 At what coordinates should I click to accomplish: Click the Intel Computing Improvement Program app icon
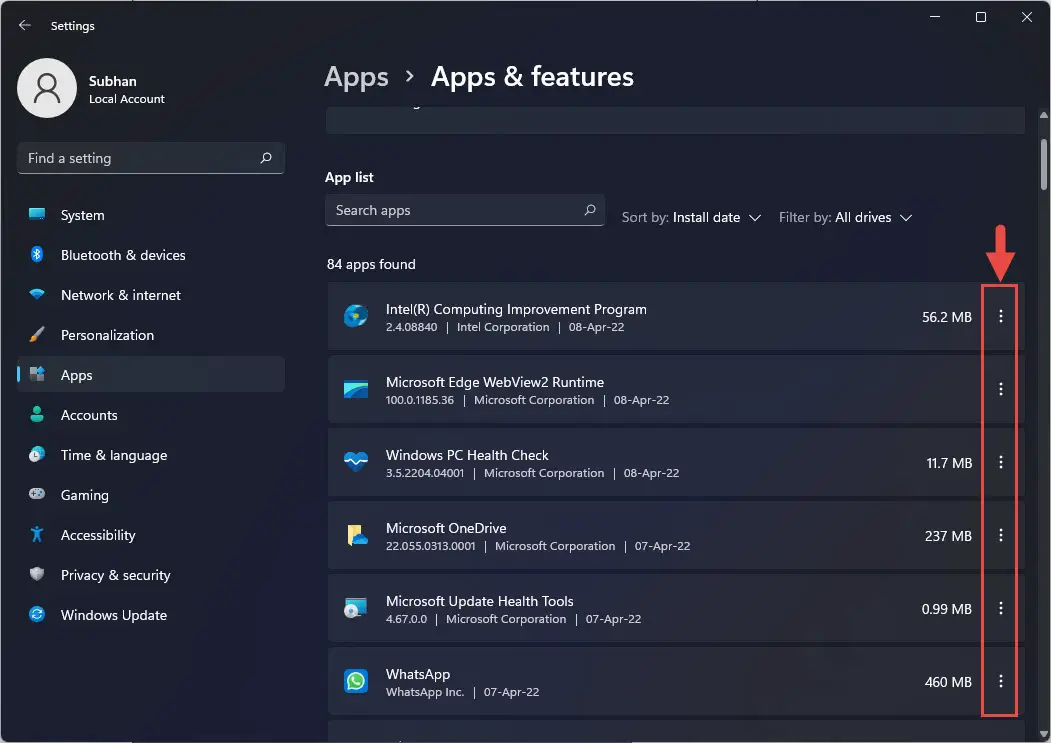click(x=356, y=316)
